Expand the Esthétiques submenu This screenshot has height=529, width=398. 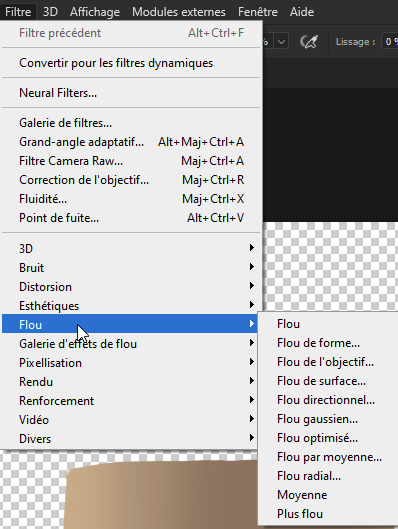coord(131,306)
